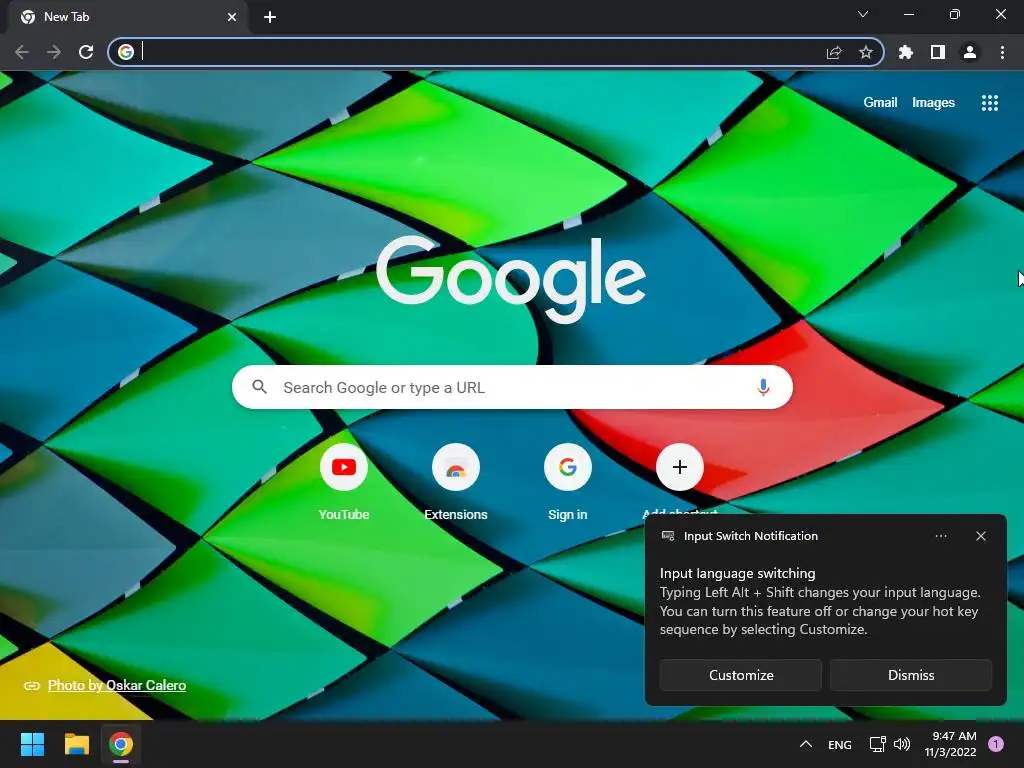The image size is (1024, 768).
Task: Start voice search with the microphone
Action: coord(763,387)
